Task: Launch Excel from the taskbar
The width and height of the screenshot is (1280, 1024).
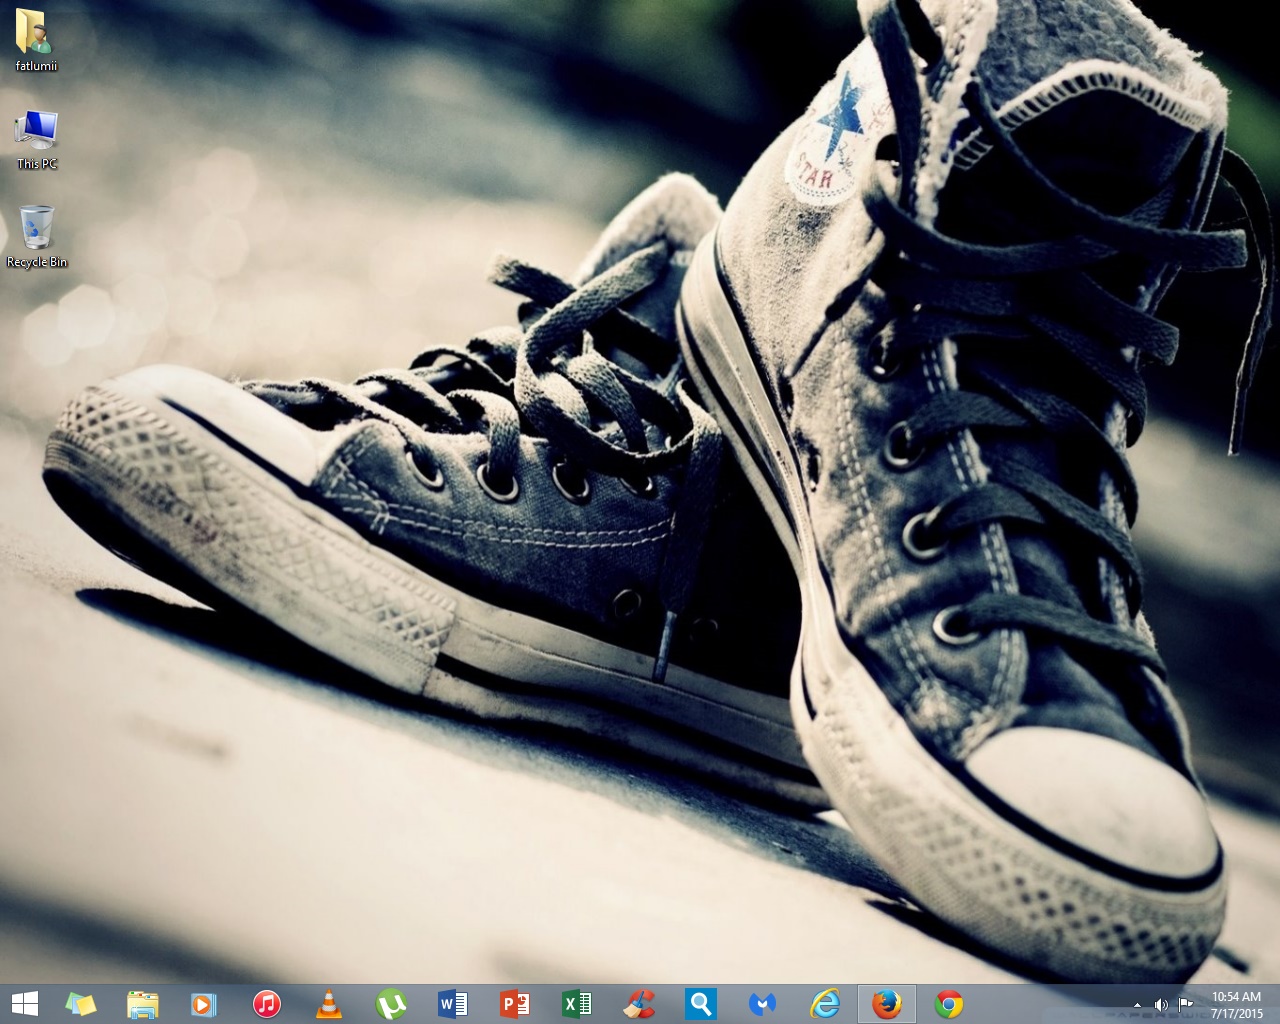Action: tap(576, 1003)
